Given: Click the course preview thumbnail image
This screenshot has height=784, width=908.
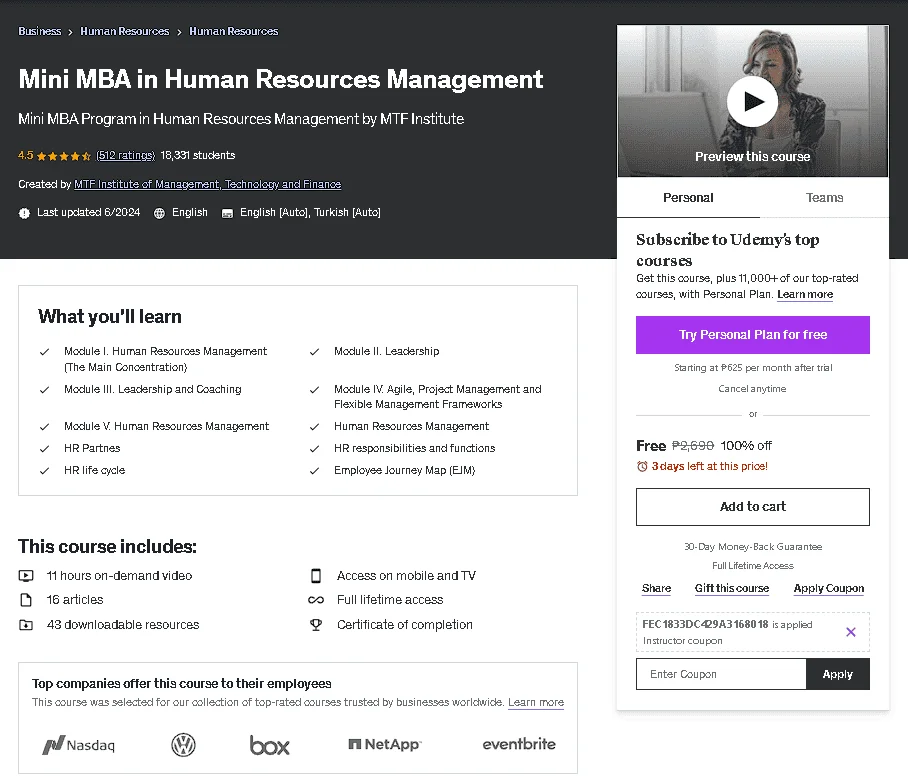Looking at the screenshot, I should (753, 101).
